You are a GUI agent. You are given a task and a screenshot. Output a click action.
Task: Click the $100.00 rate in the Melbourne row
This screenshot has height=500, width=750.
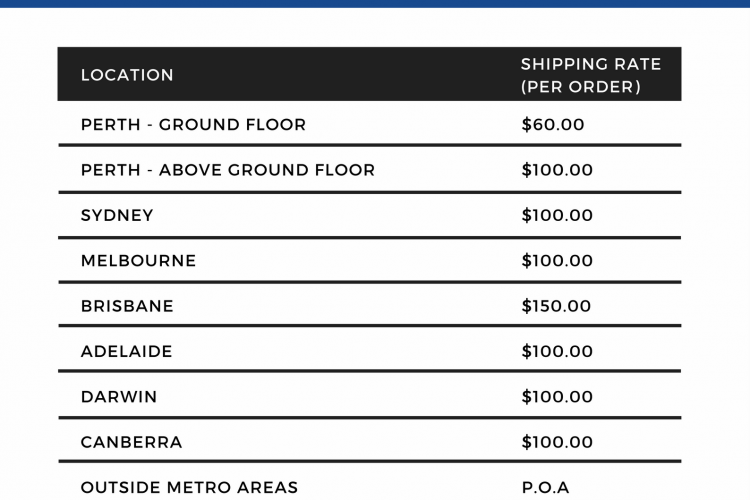[x=557, y=261]
